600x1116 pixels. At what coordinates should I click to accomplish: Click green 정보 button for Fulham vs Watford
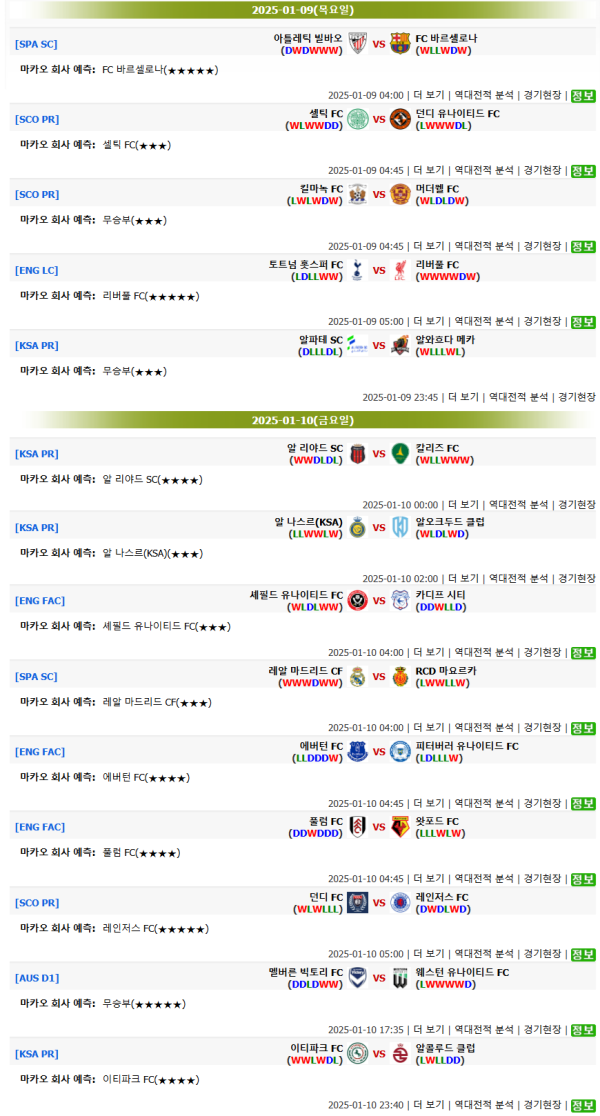coord(582,879)
